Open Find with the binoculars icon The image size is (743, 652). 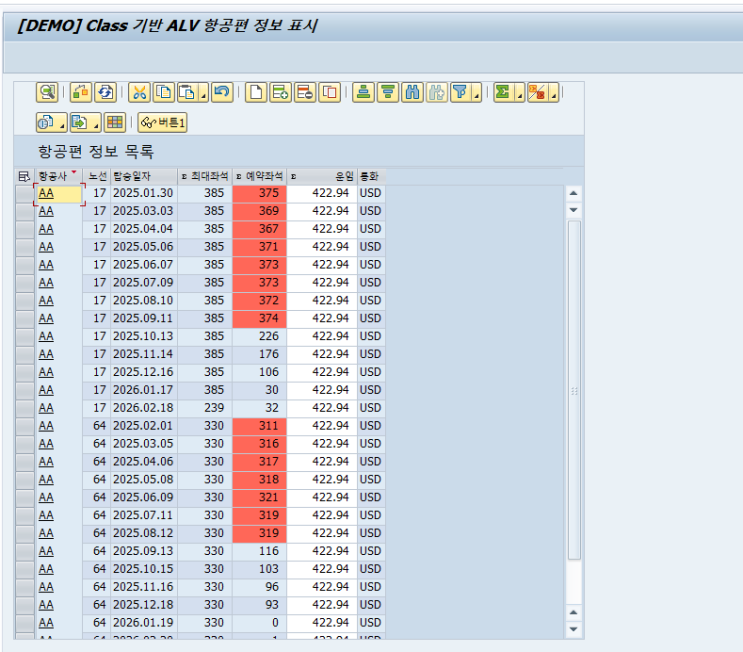(413, 92)
